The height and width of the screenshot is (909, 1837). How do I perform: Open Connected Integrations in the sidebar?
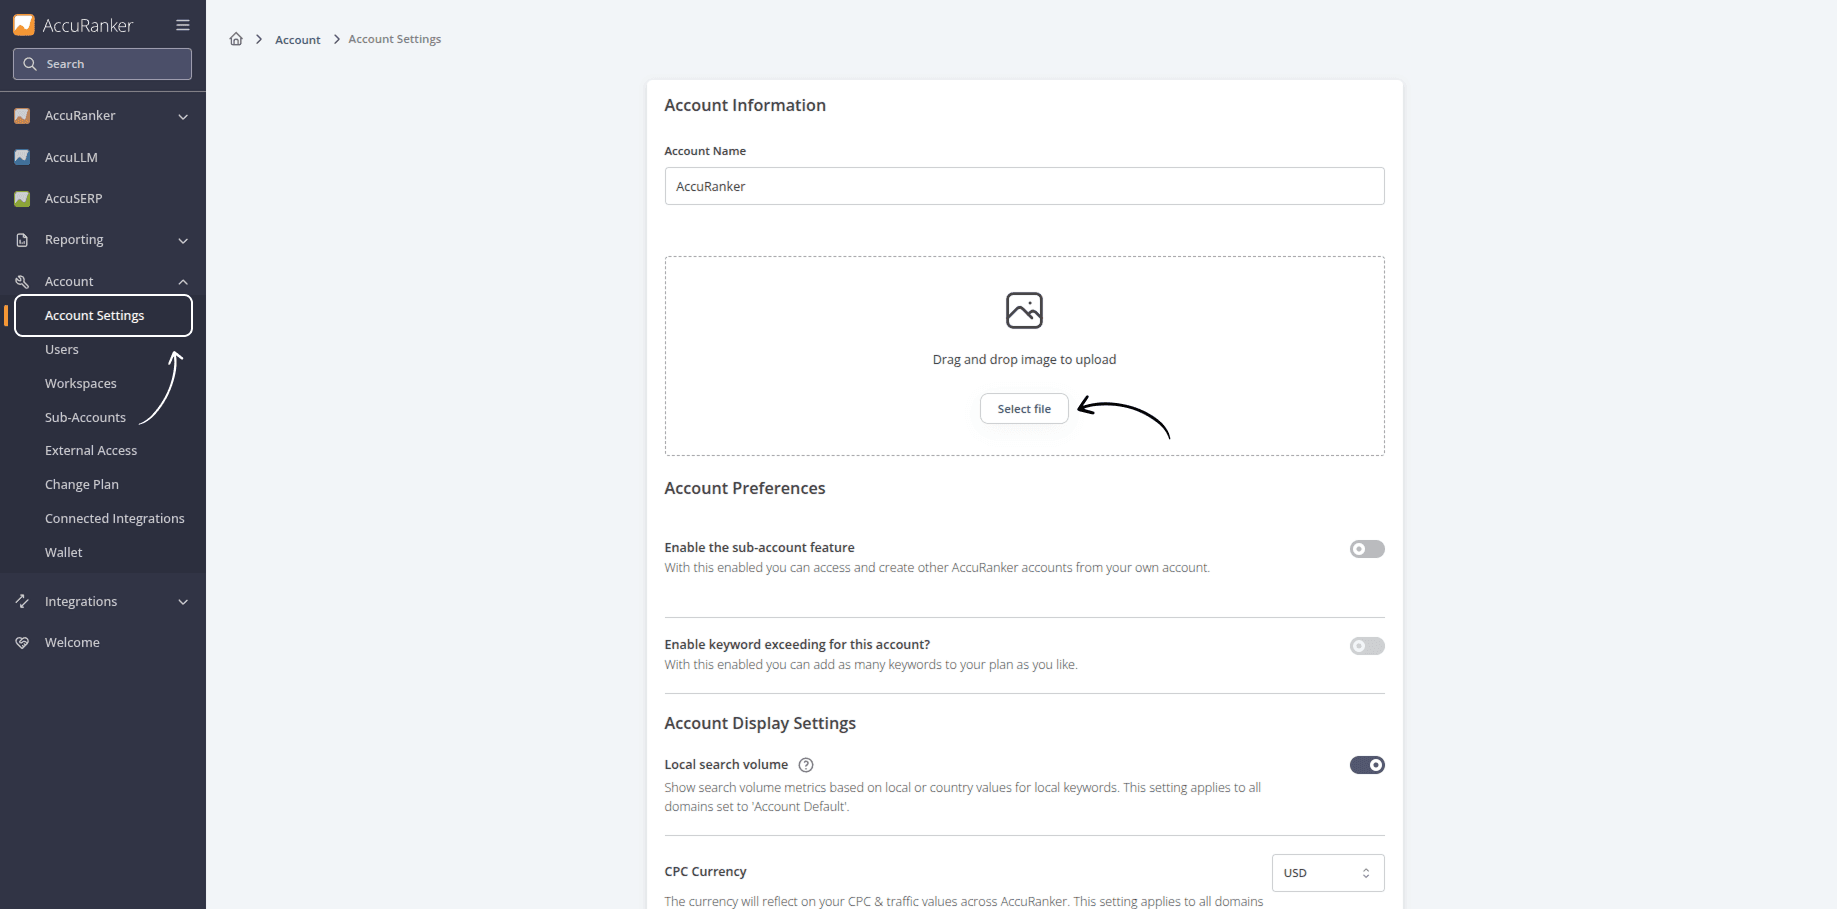[115, 519]
